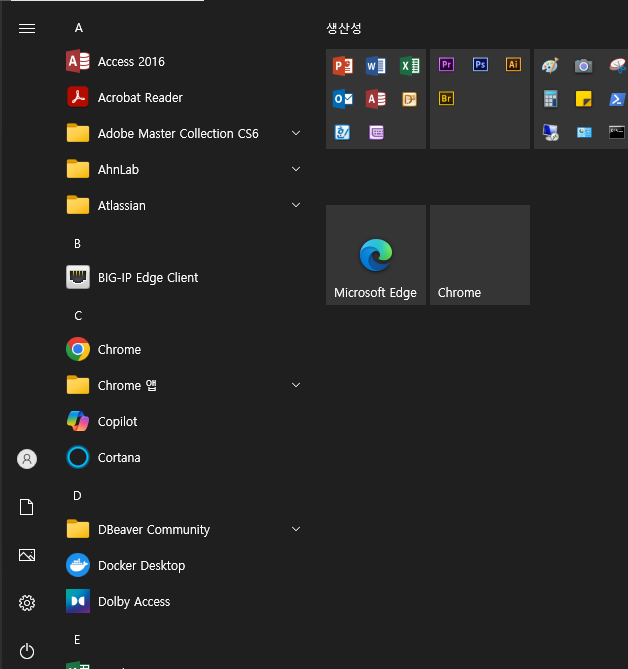This screenshot has height=669, width=628.
Task: Launch the Premiere Pro (Pr) tile
Action: [x=447, y=64]
